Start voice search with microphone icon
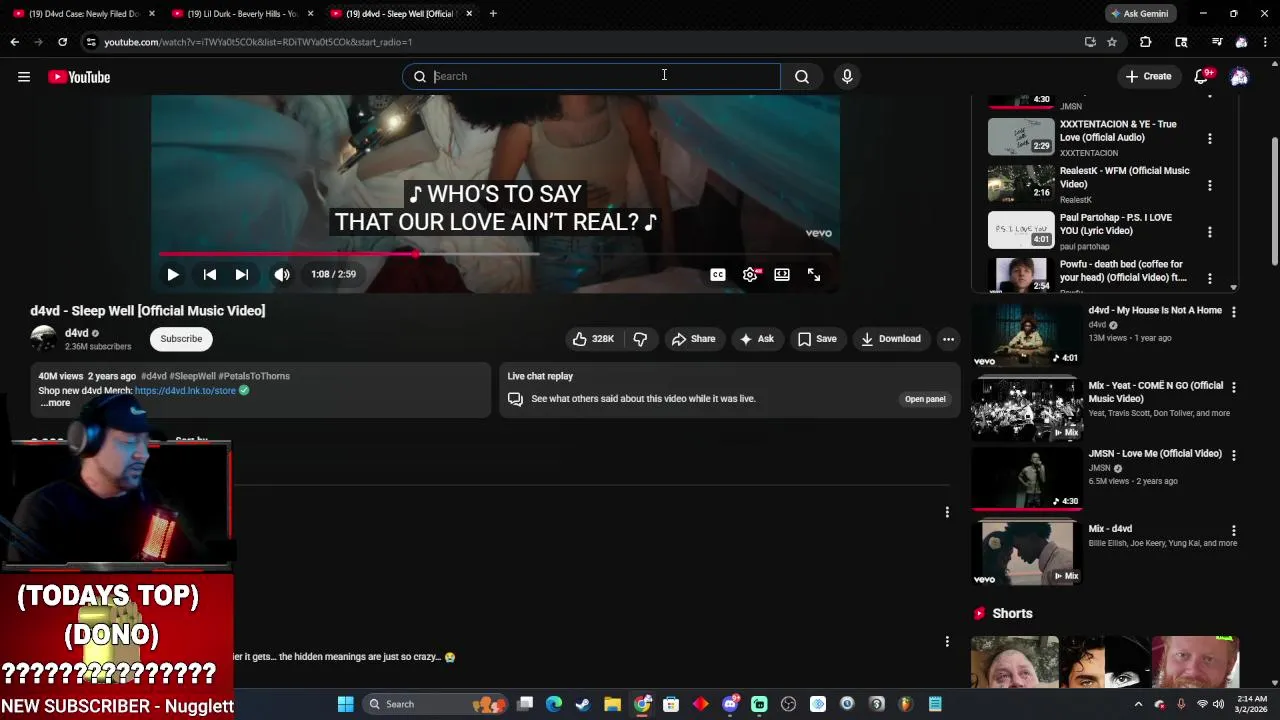1280x720 pixels. click(x=847, y=76)
